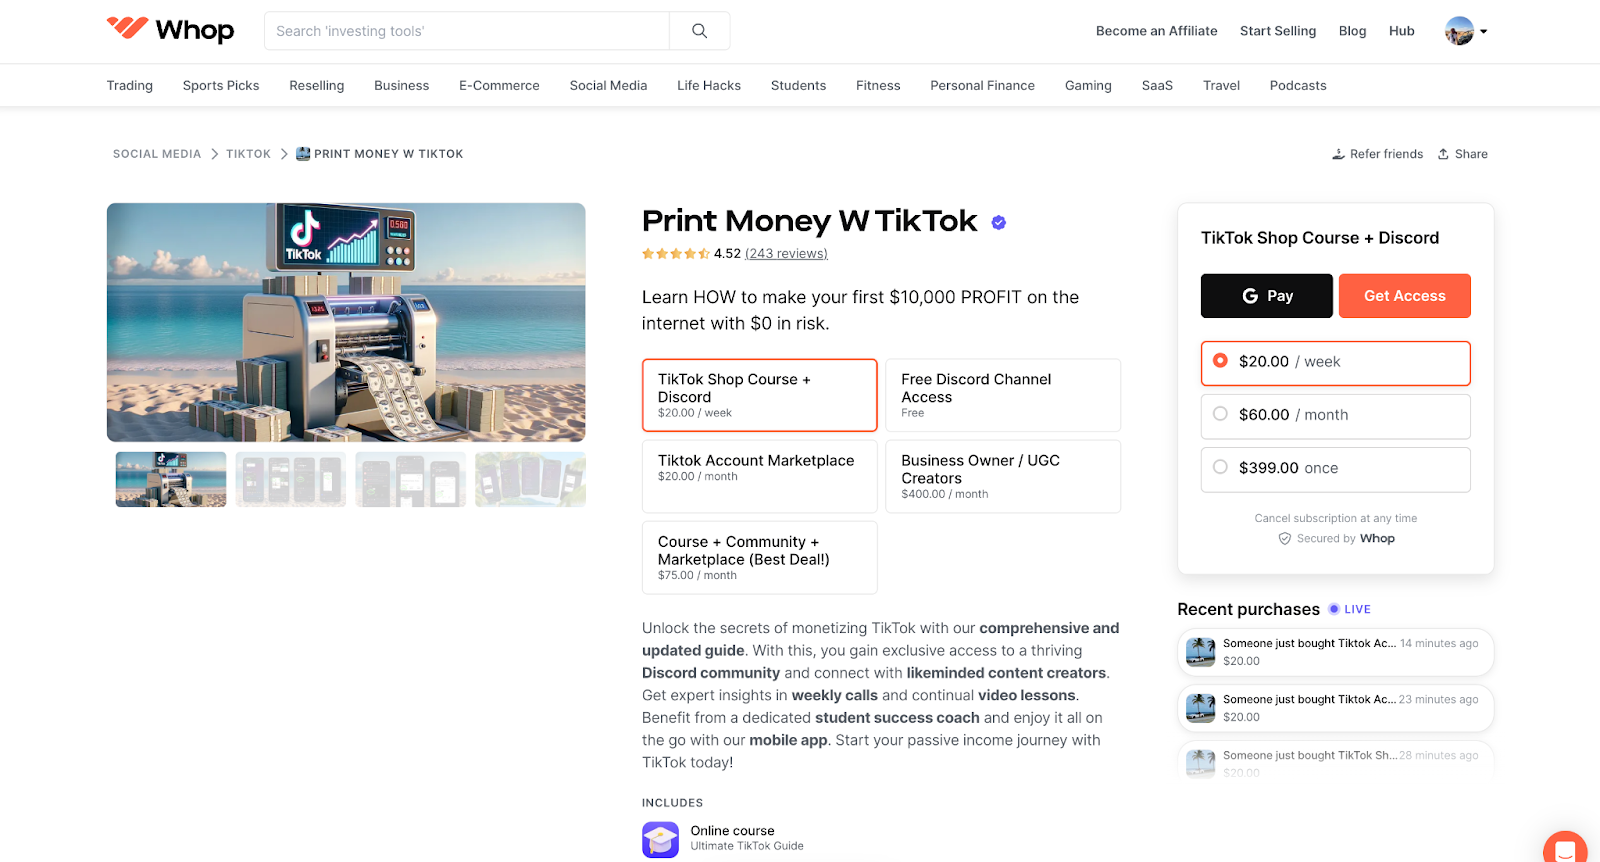Open the Blog link

tap(1352, 31)
